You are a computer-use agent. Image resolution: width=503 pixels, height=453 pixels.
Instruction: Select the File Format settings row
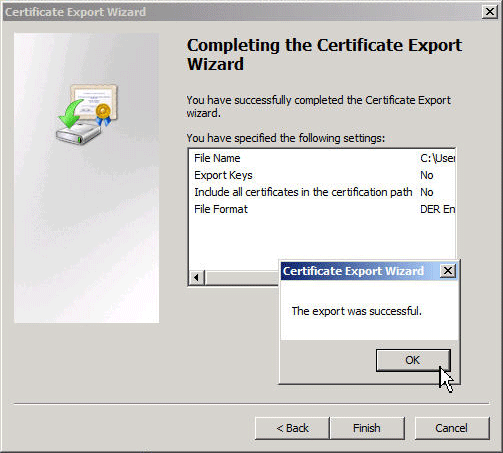(x=322, y=209)
